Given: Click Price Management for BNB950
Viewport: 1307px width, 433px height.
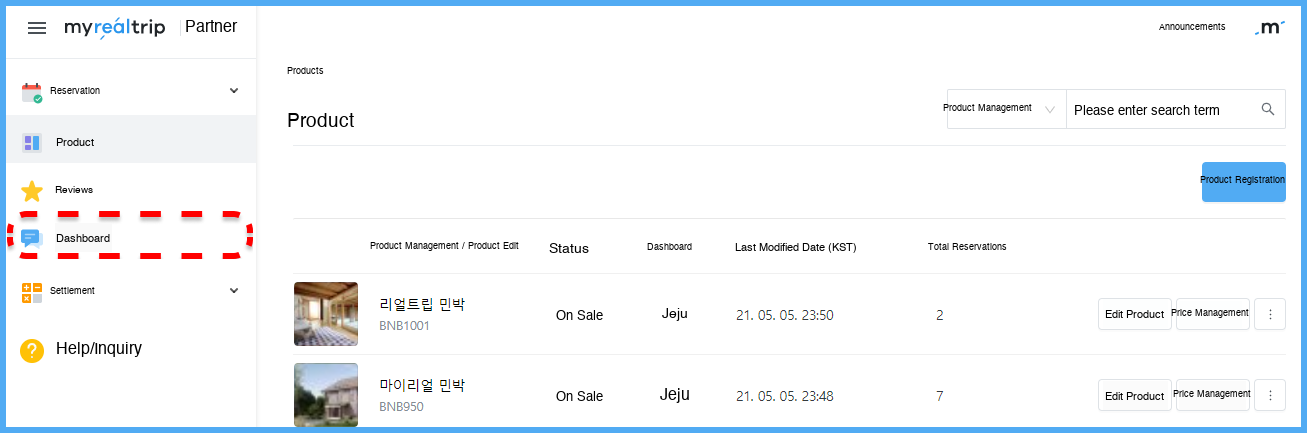Looking at the screenshot, I should [x=1212, y=395].
